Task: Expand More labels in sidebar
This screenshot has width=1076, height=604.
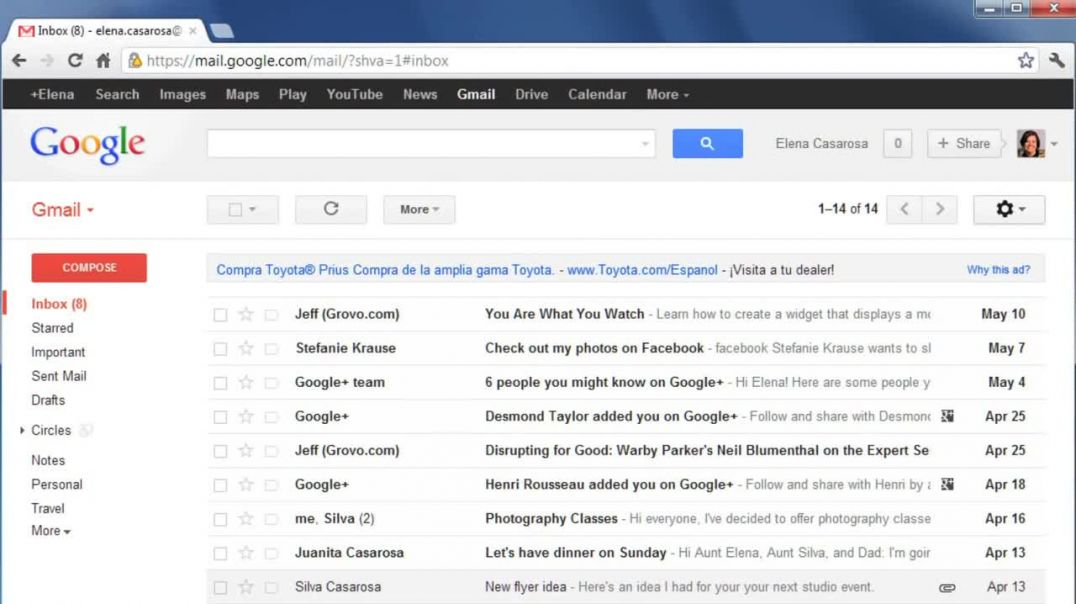Action: (51, 531)
